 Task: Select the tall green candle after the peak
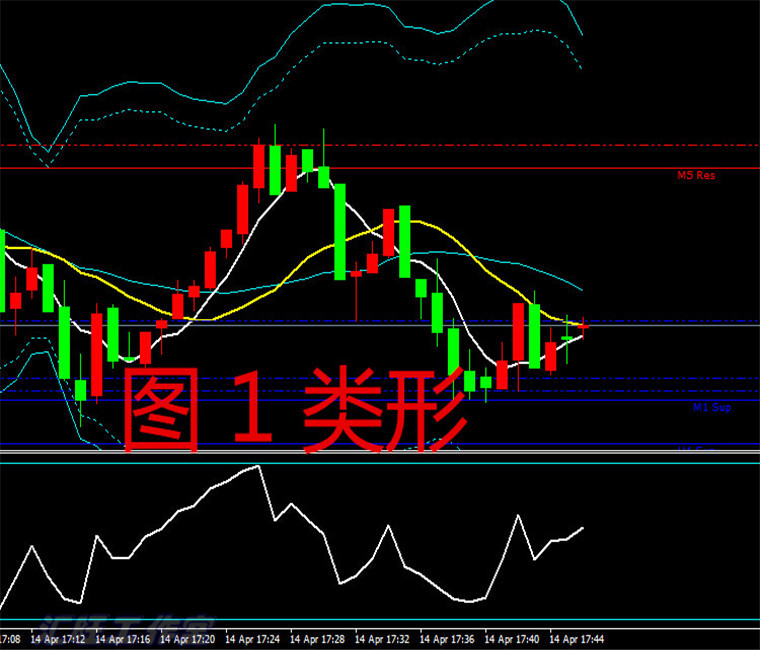click(340, 230)
